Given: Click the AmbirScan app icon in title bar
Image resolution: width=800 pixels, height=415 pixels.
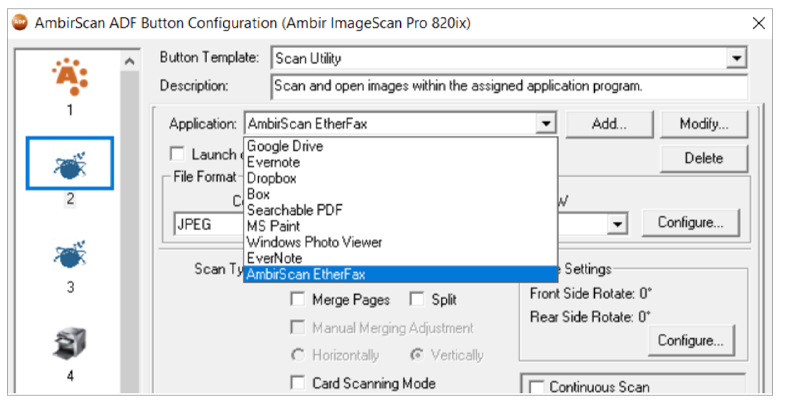Looking at the screenshot, I should coord(19,23).
